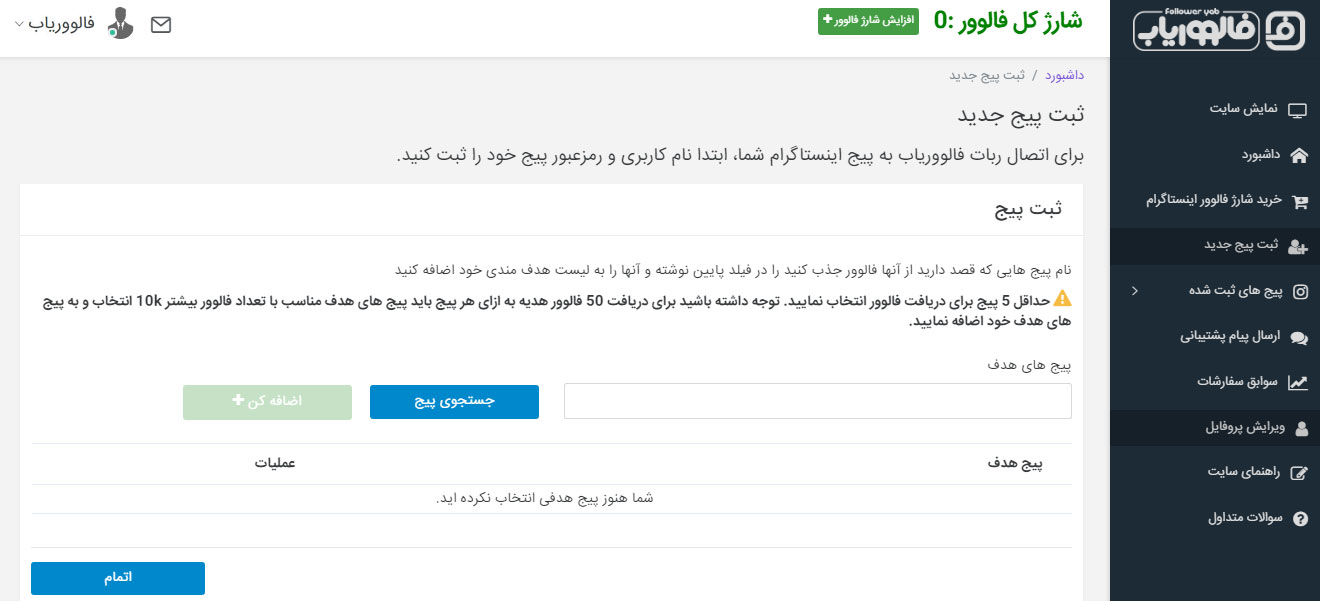Click the اضافه کن button
The width and height of the screenshot is (1320, 602).
tap(267, 402)
